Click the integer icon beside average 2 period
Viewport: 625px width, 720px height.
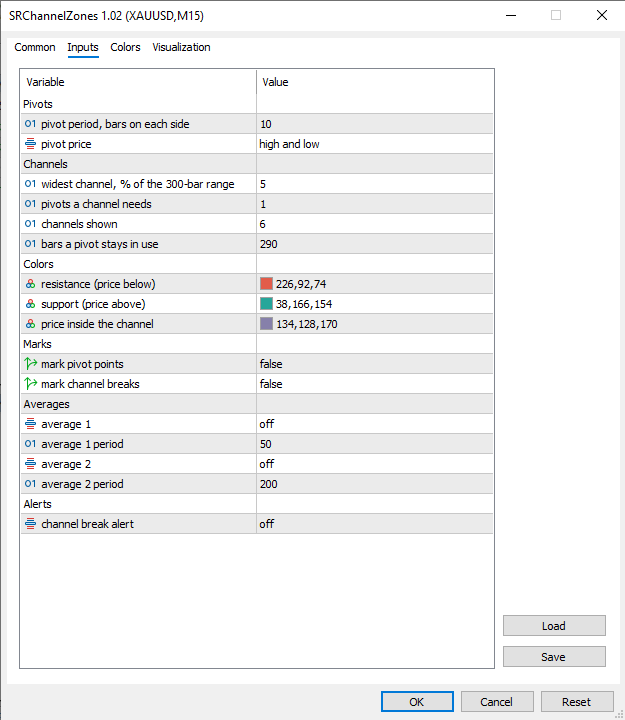click(30, 484)
